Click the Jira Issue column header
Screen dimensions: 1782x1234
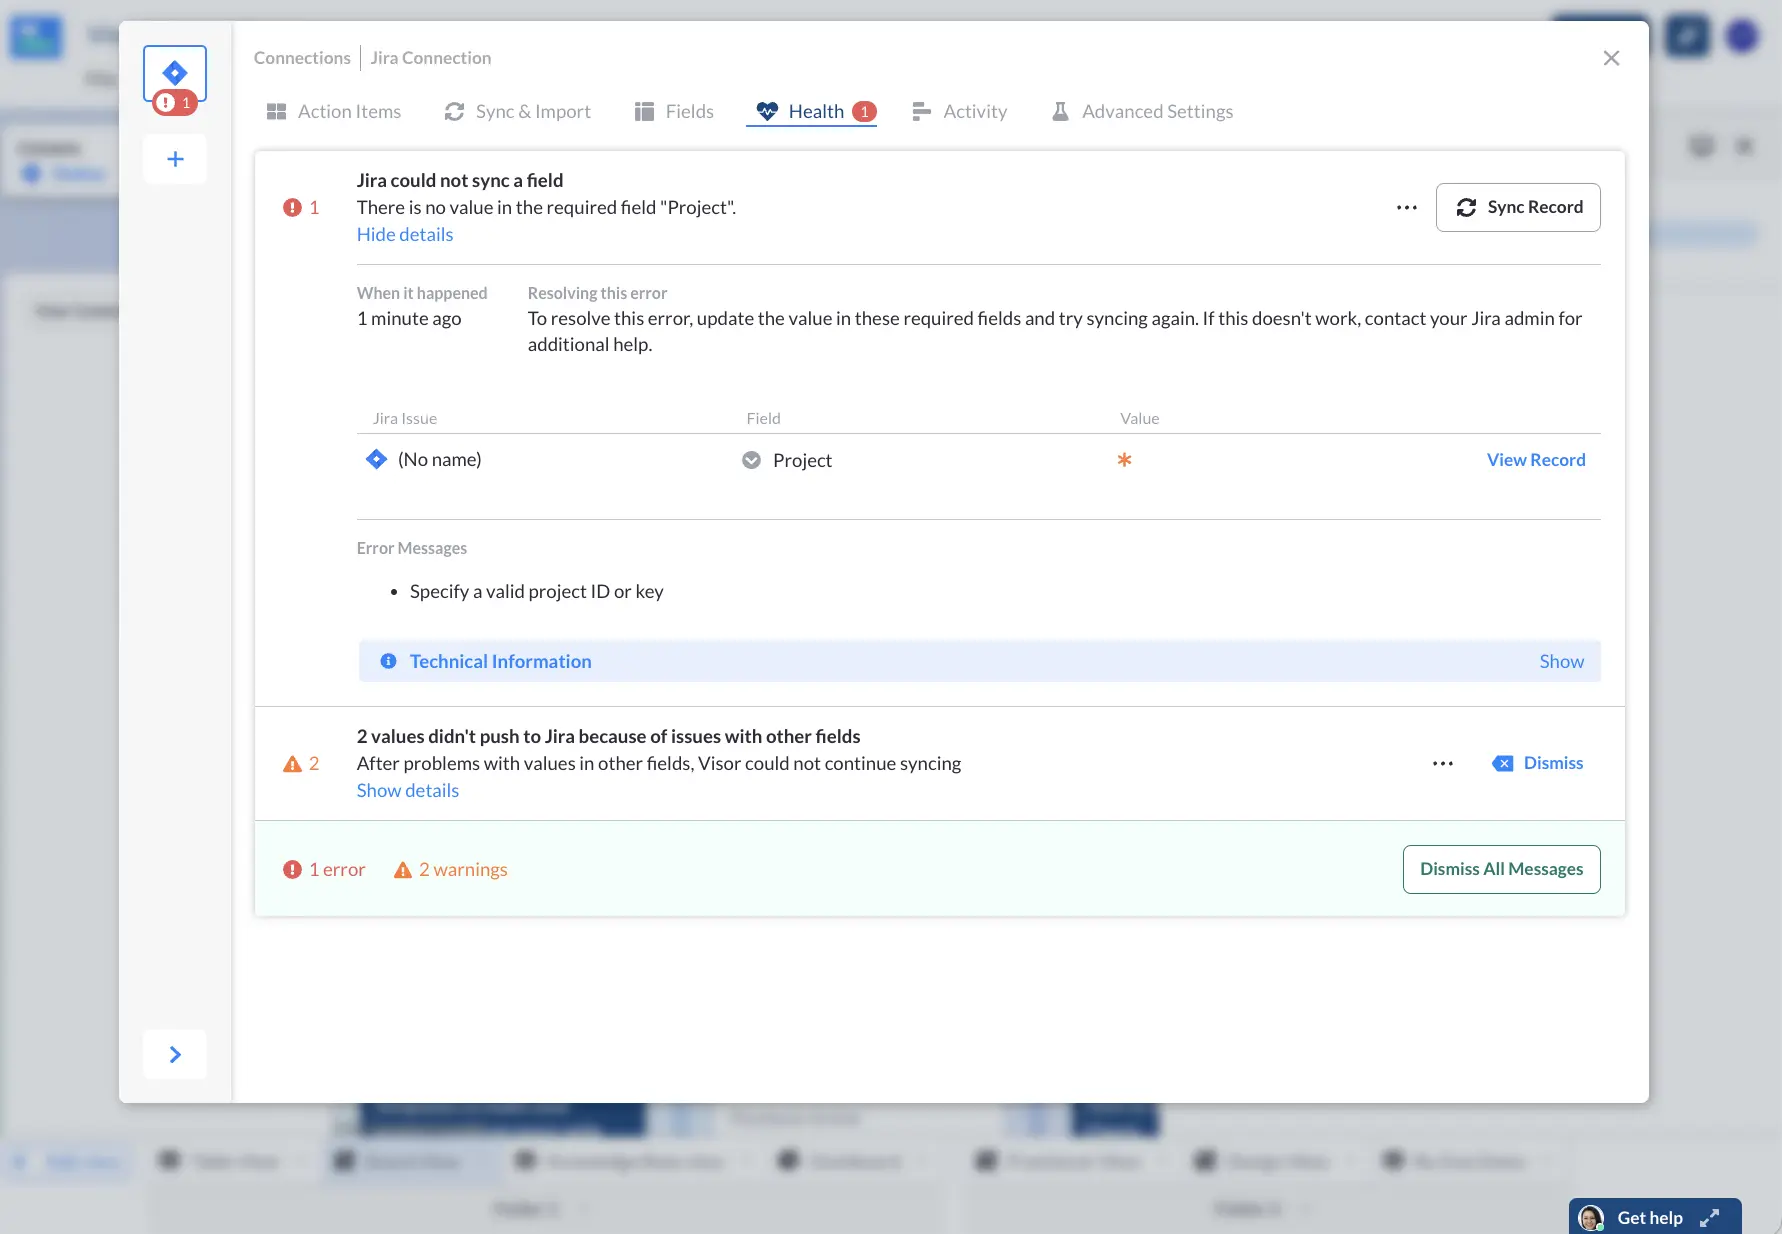point(405,418)
